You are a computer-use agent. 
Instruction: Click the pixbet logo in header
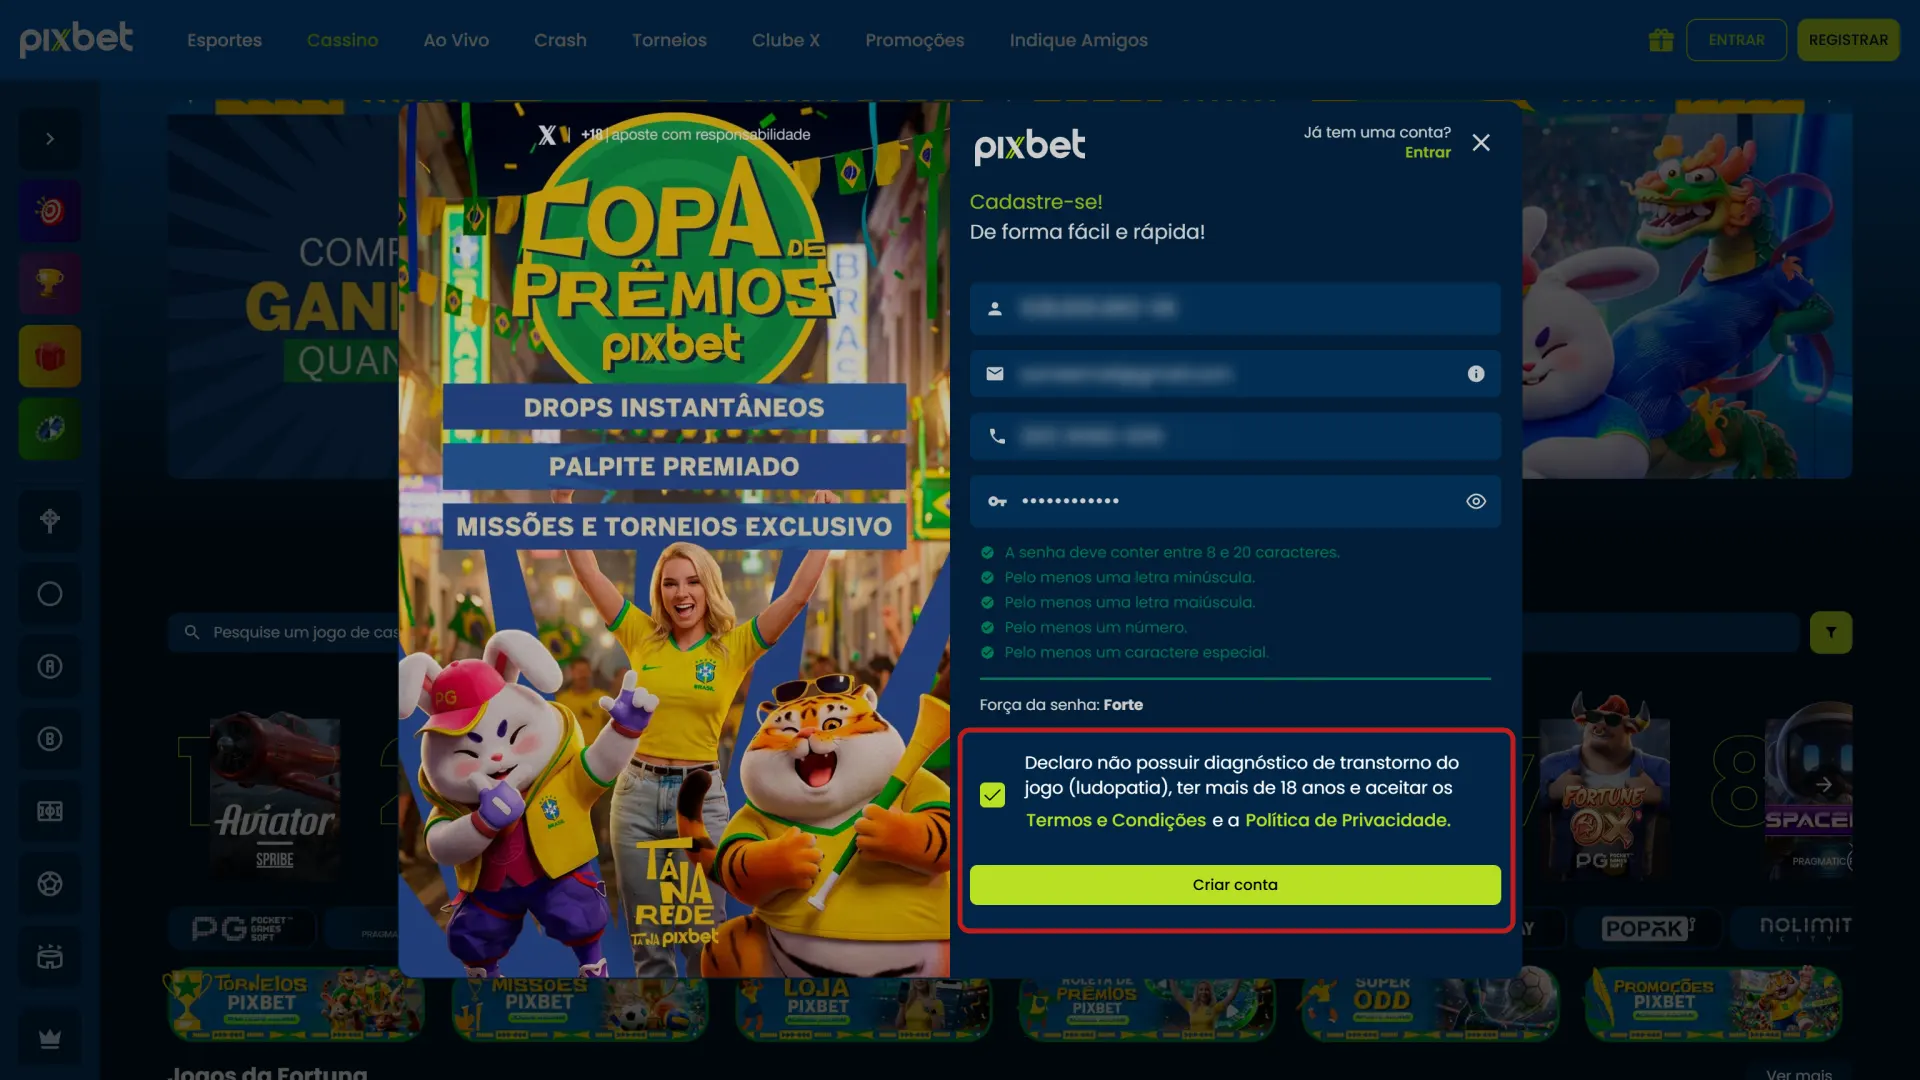point(76,40)
